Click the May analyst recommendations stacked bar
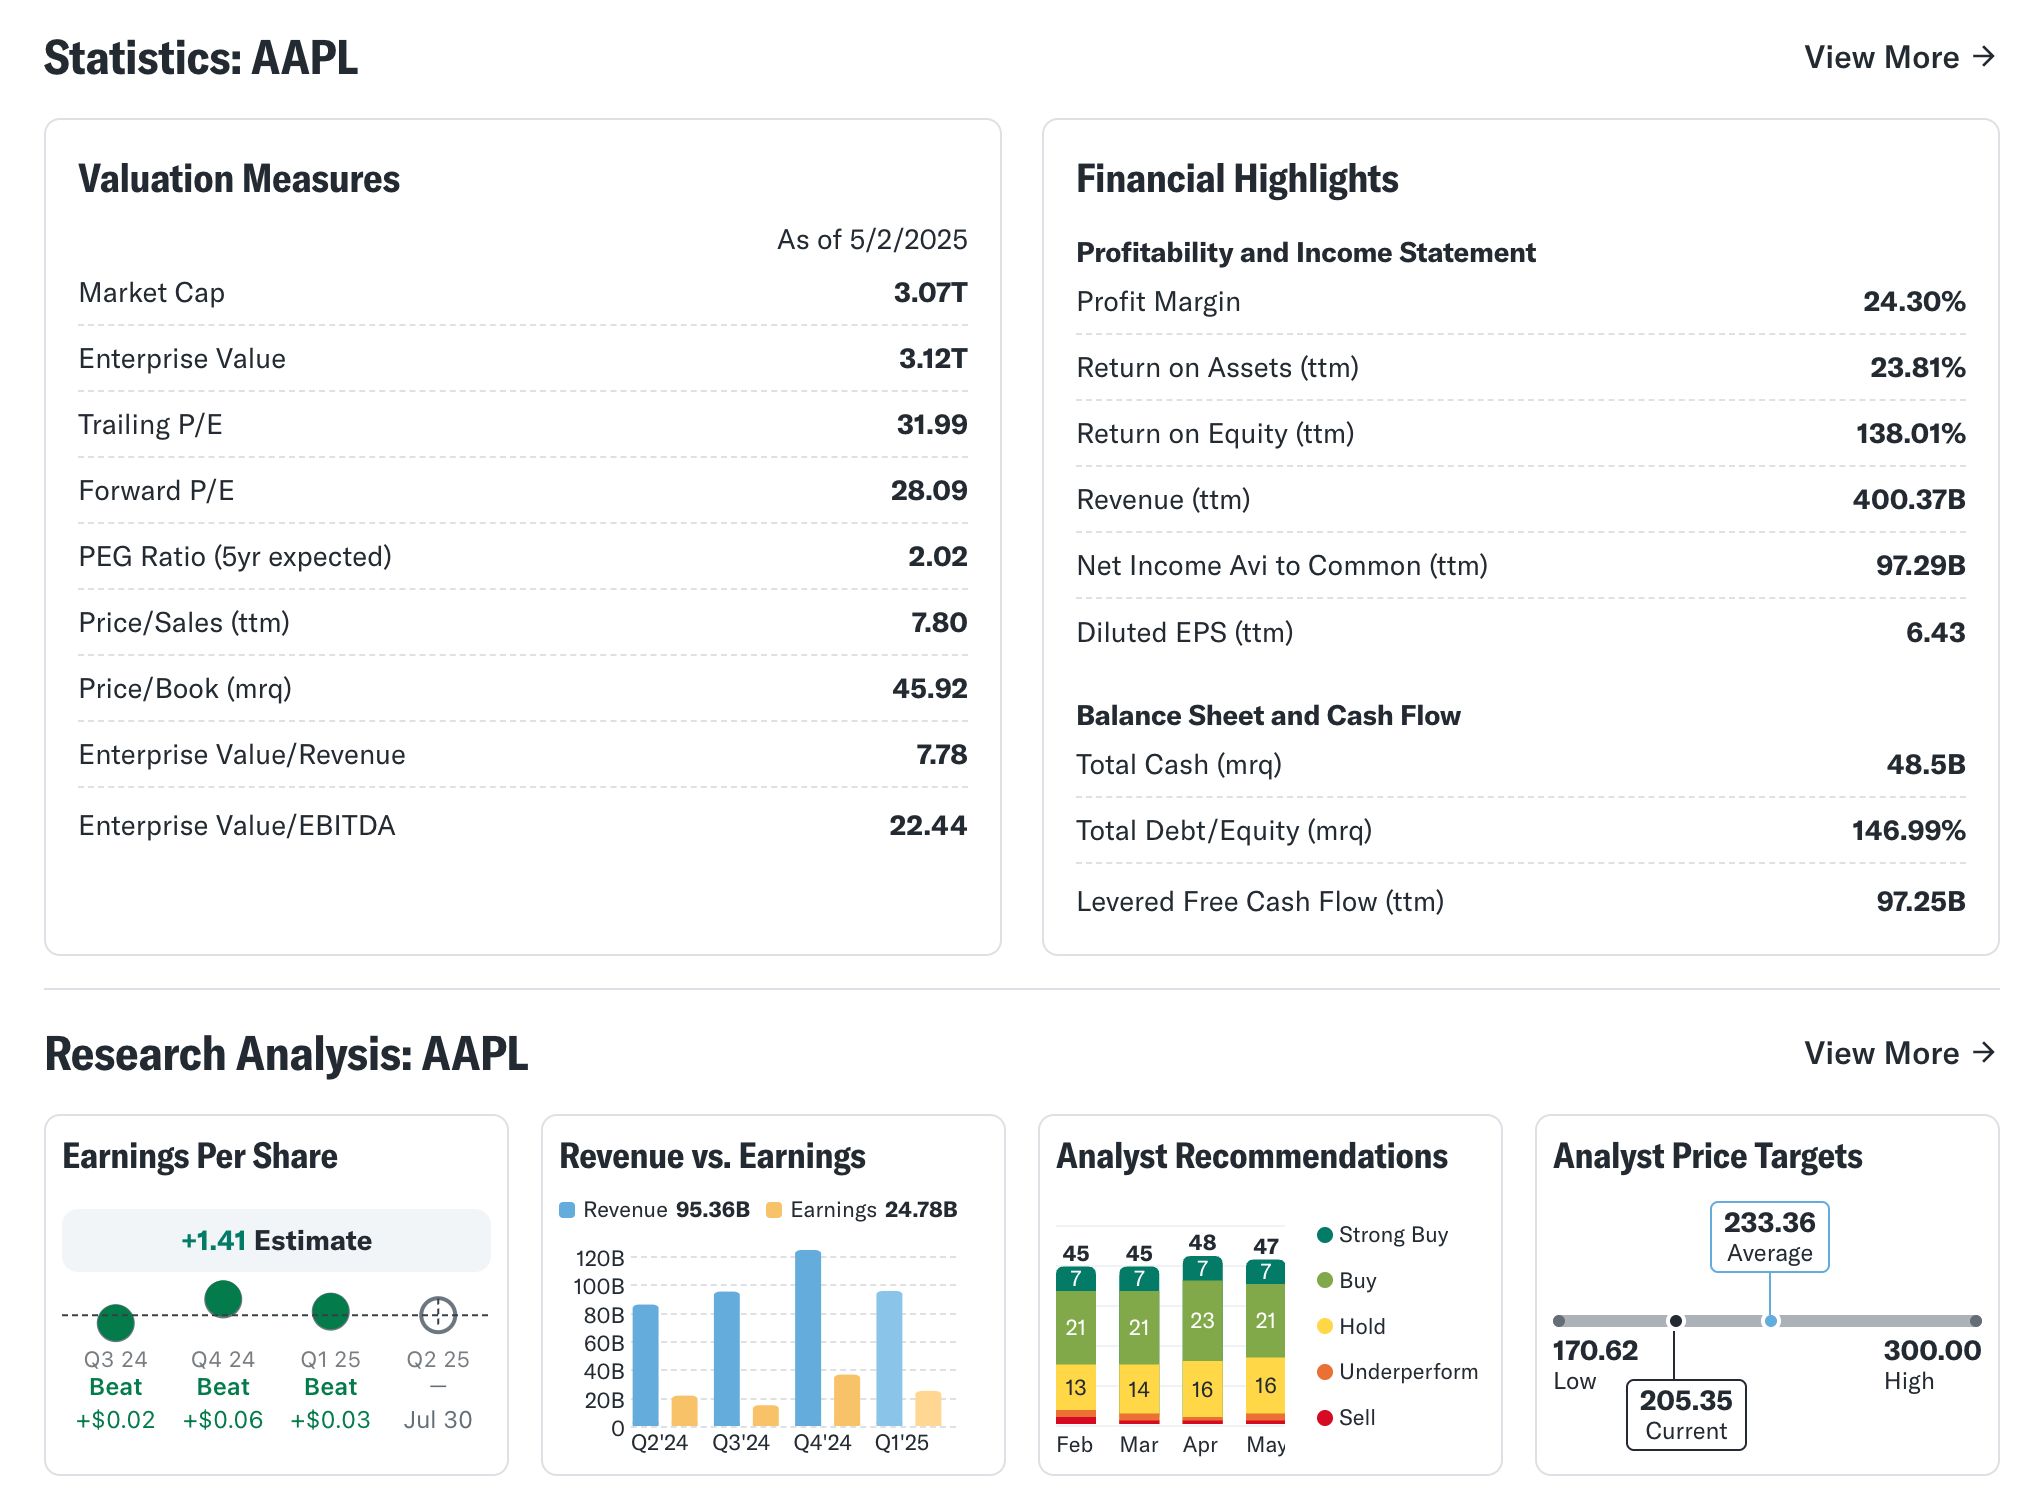This screenshot has height=1492, width=2020. tap(1265, 1342)
